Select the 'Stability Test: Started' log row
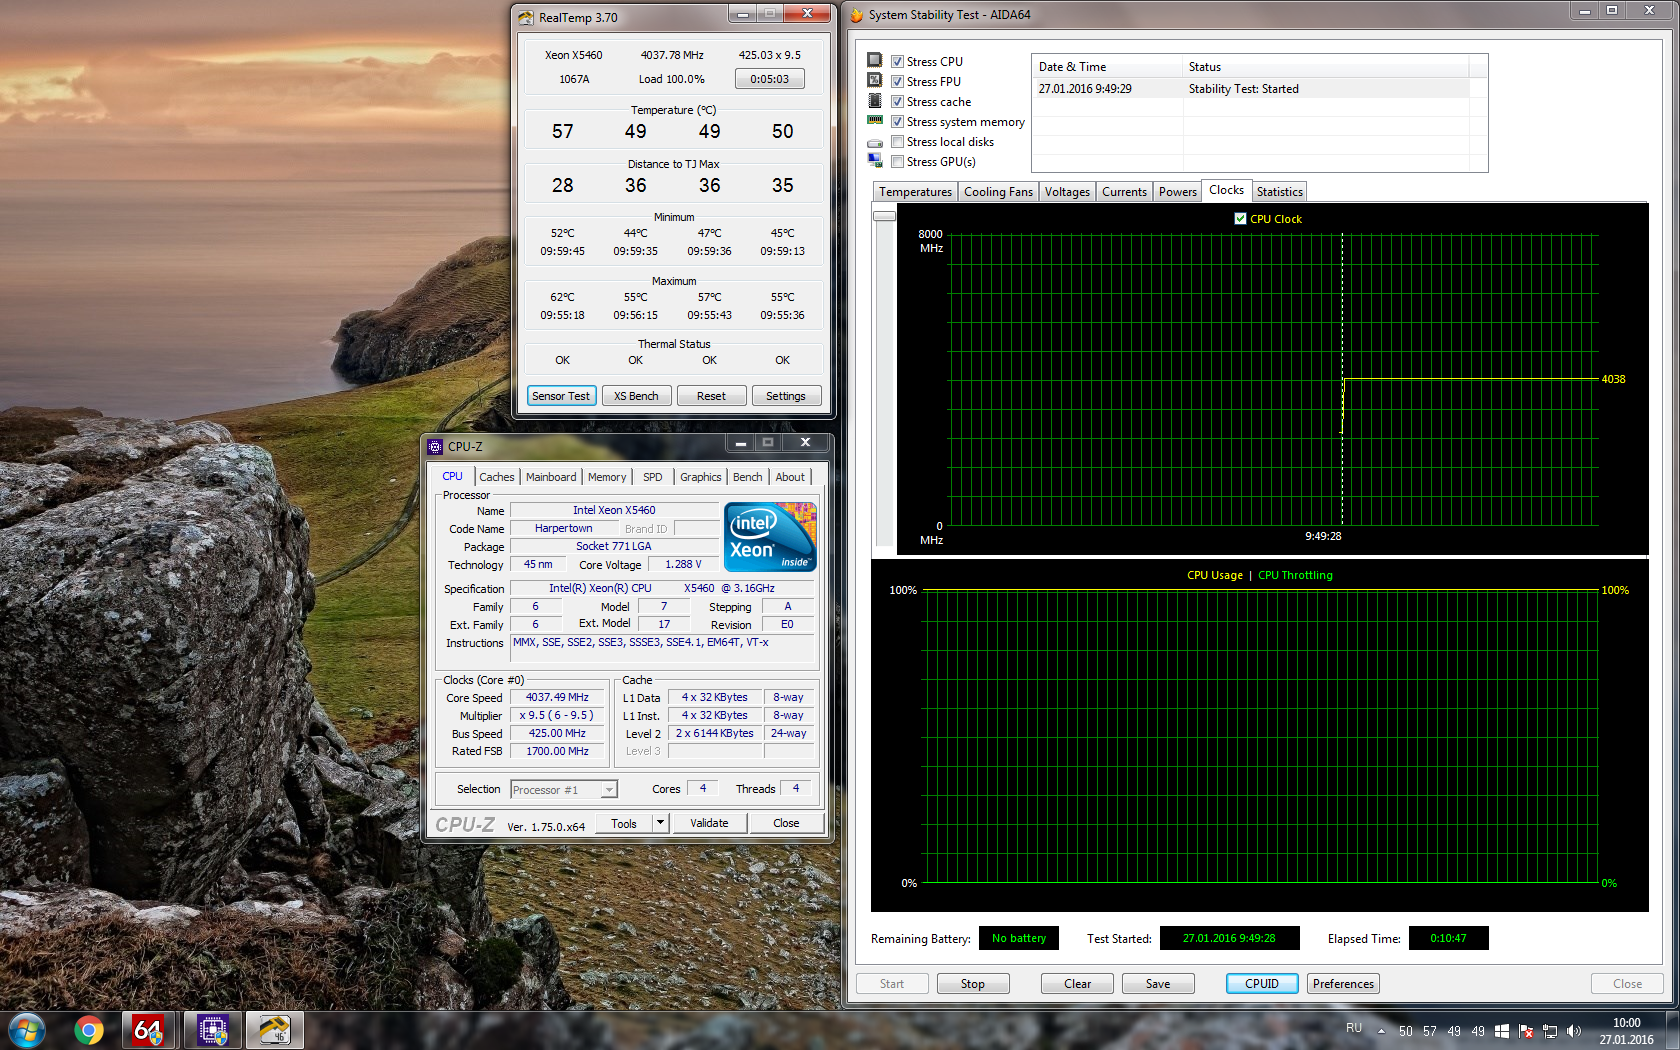Screen dimensions: 1680x1050 [1252, 89]
